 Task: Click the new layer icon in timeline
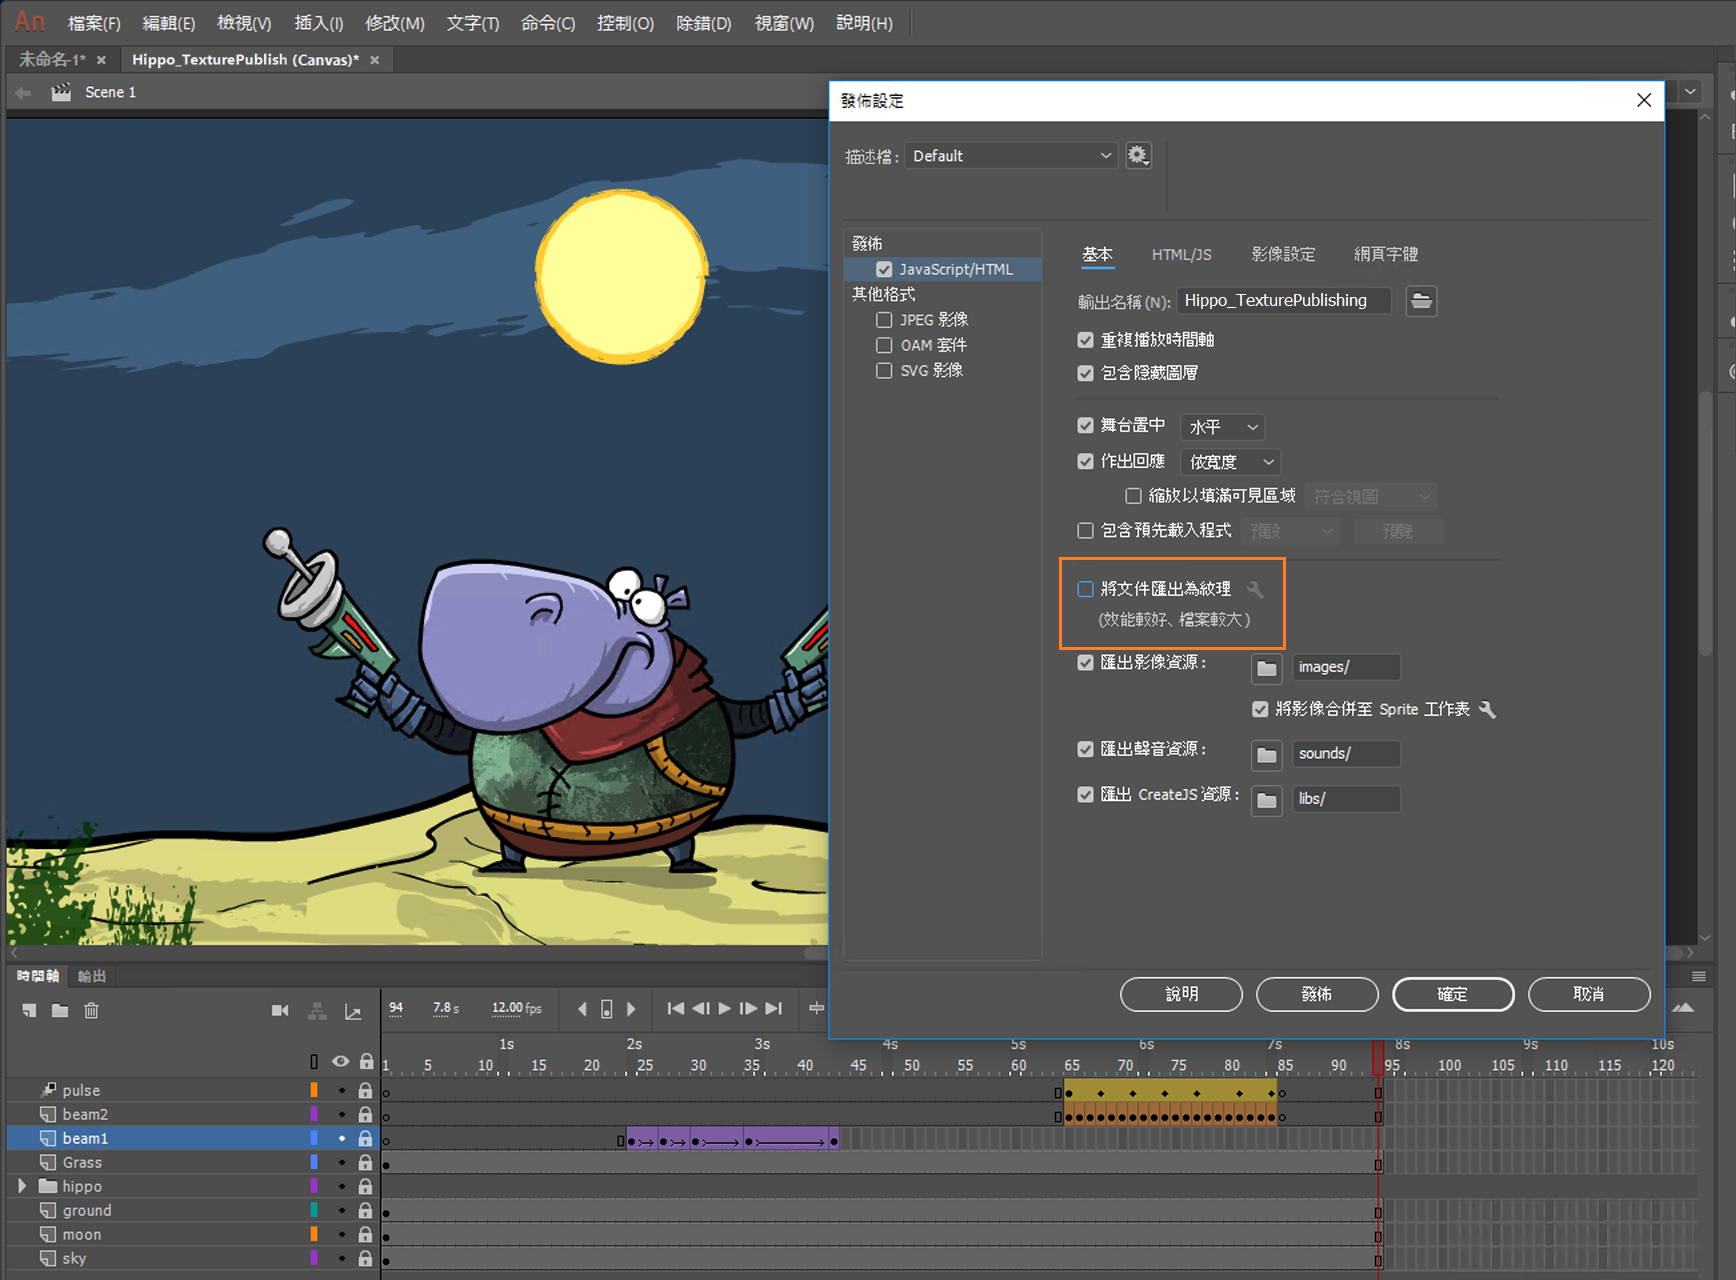click(29, 1011)
